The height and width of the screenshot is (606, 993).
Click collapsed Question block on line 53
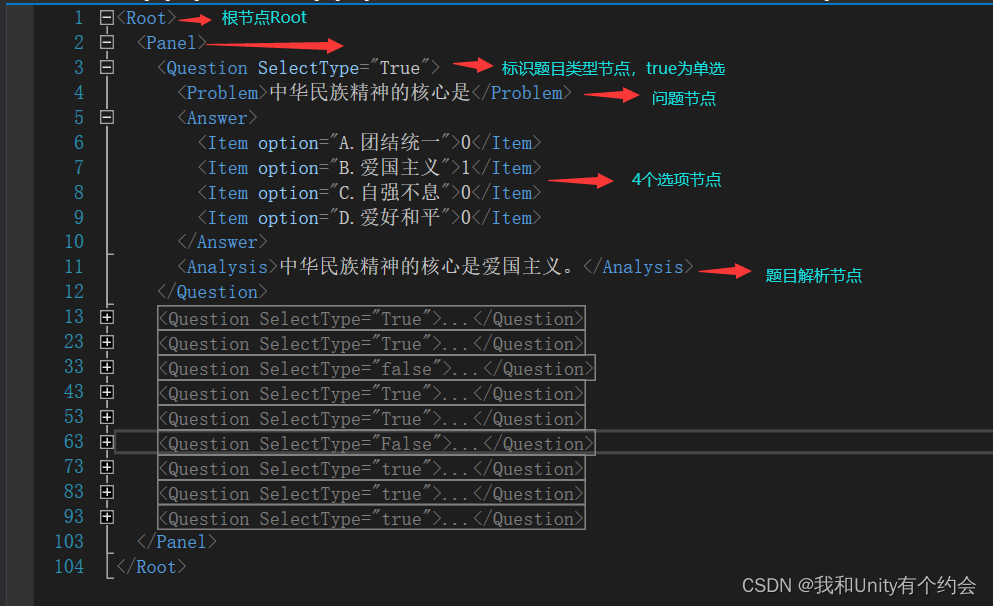[x=371, y=418]
